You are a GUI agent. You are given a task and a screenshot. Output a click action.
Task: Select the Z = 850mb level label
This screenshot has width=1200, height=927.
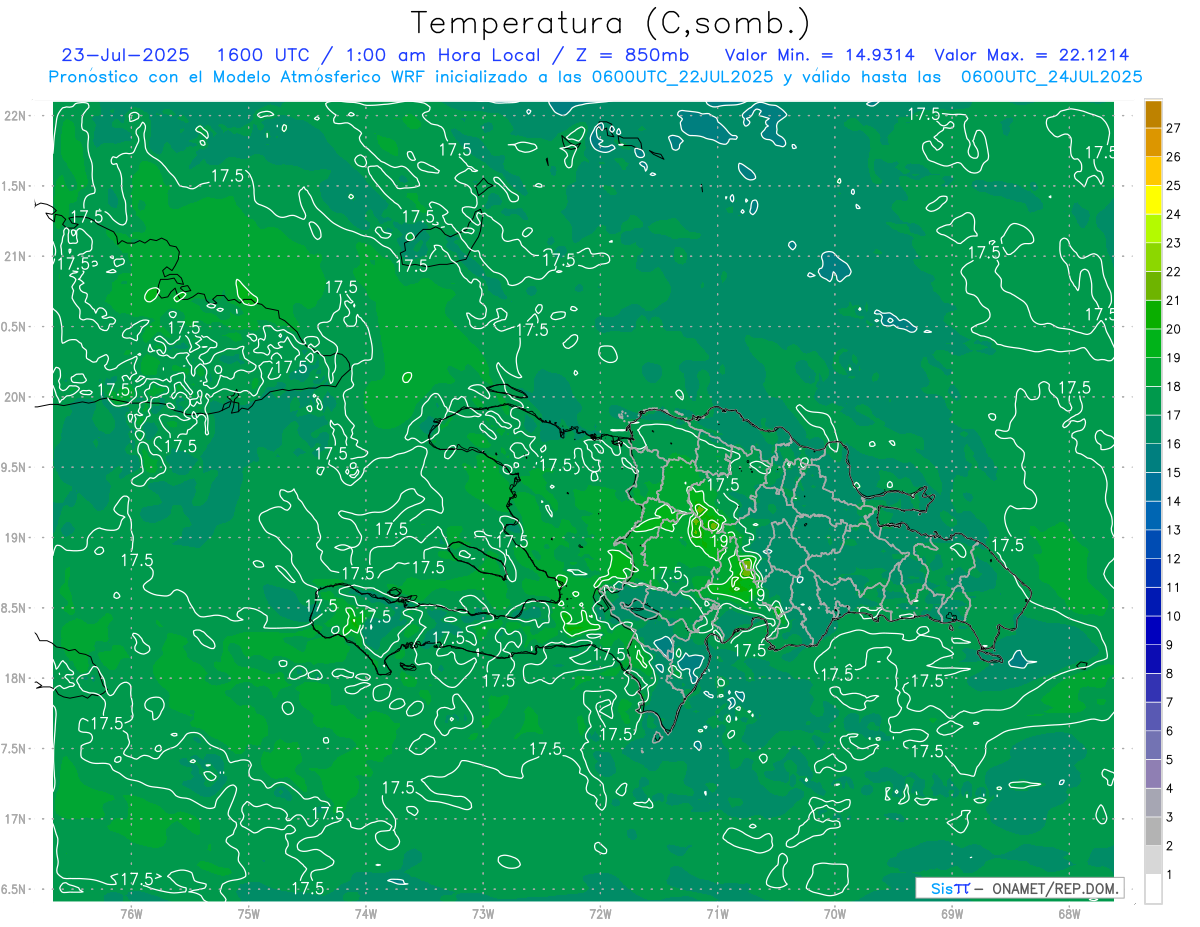point(632,56)
